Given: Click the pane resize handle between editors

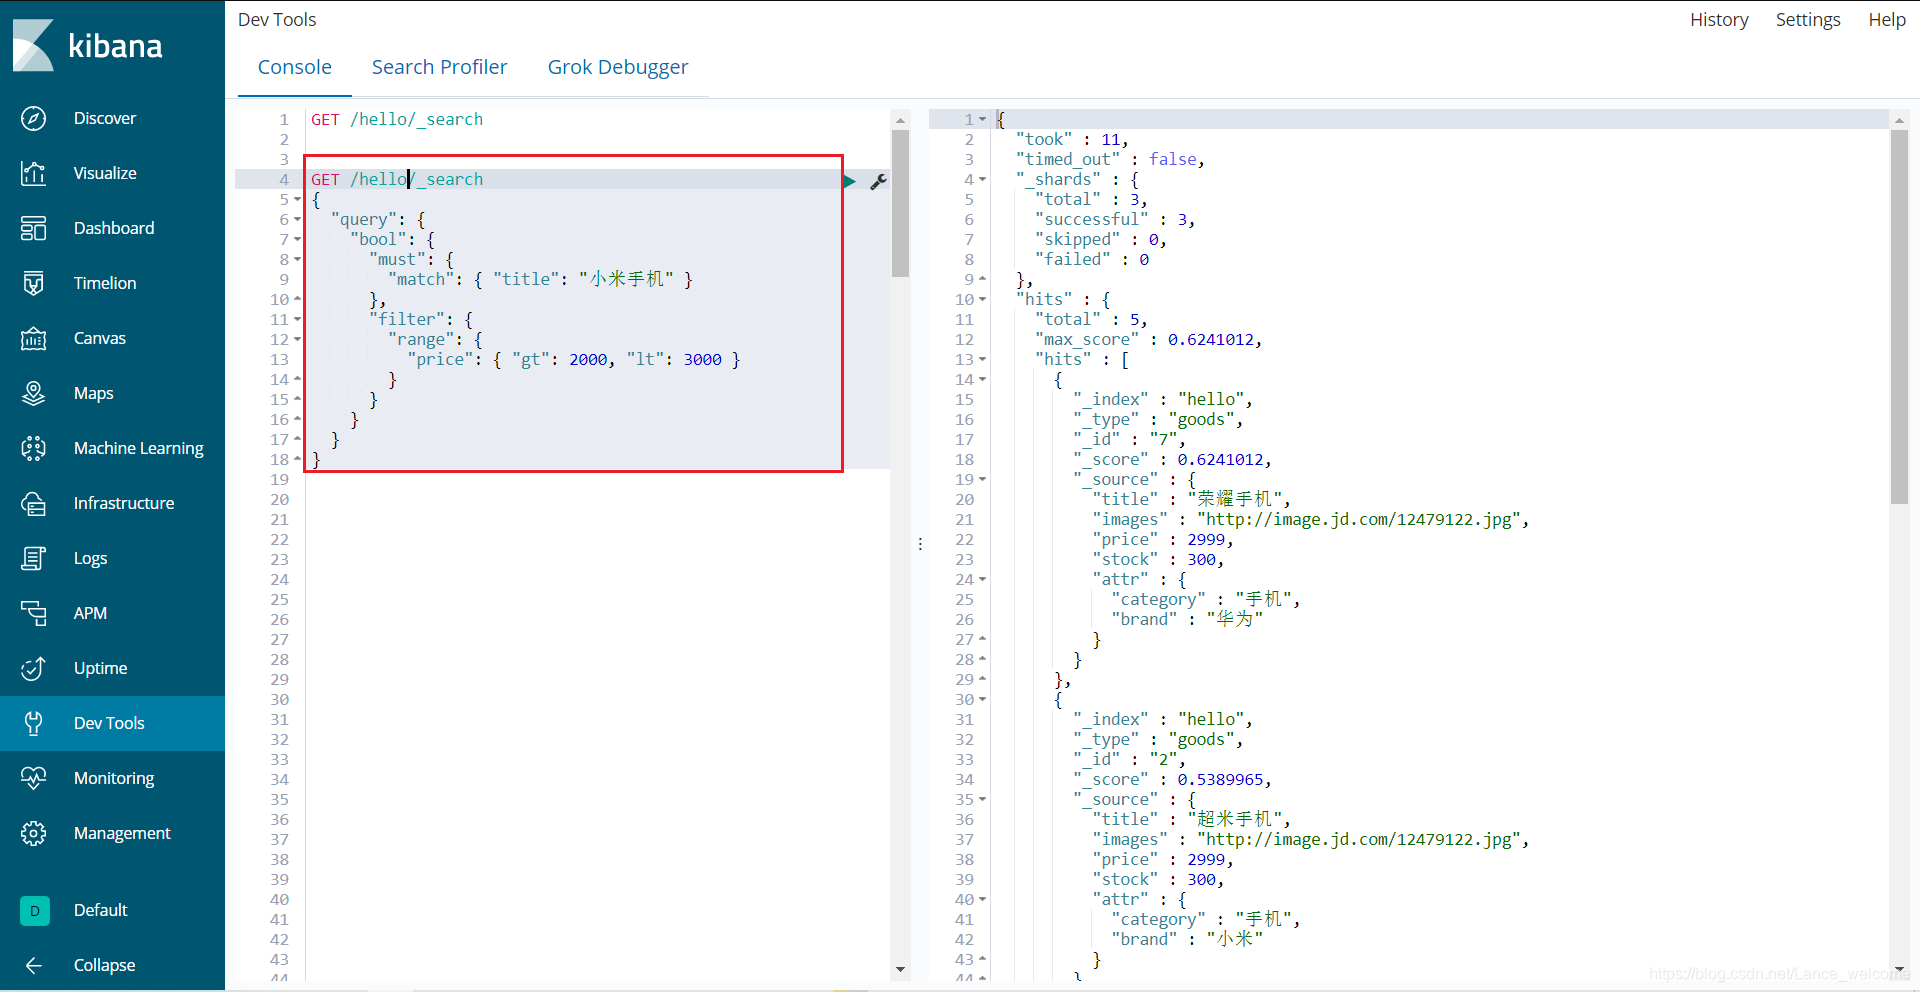Looking at the screenshot, I should tap(920, 544).
